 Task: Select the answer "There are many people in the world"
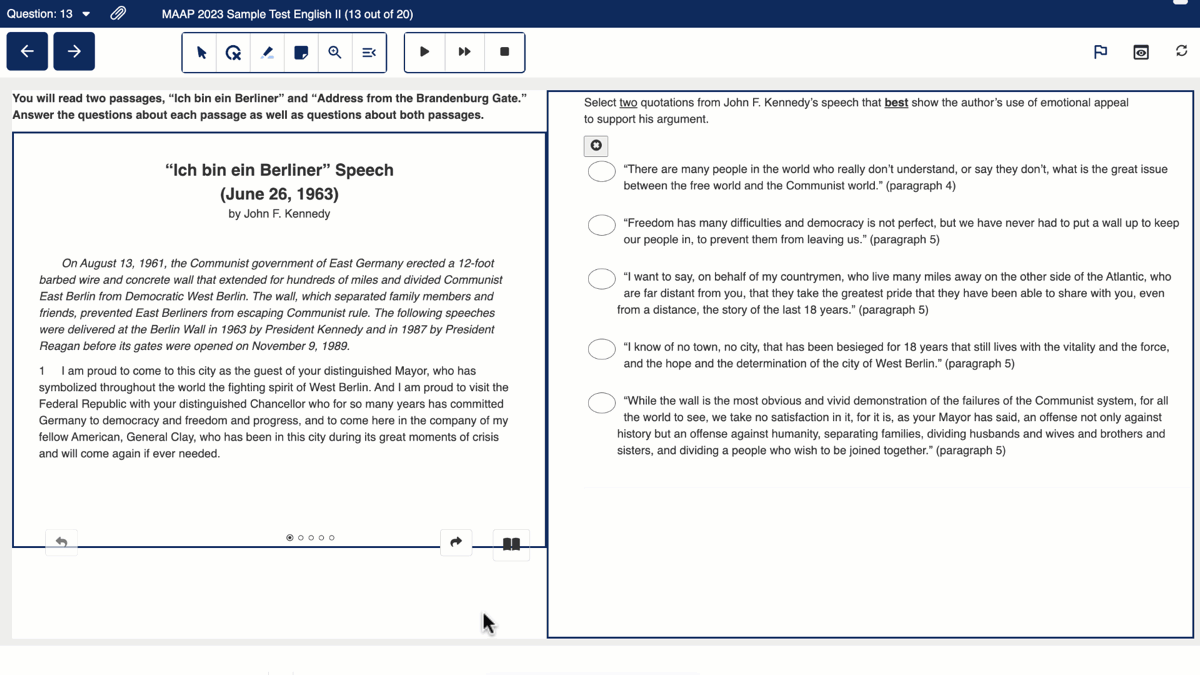click(601, 171)
